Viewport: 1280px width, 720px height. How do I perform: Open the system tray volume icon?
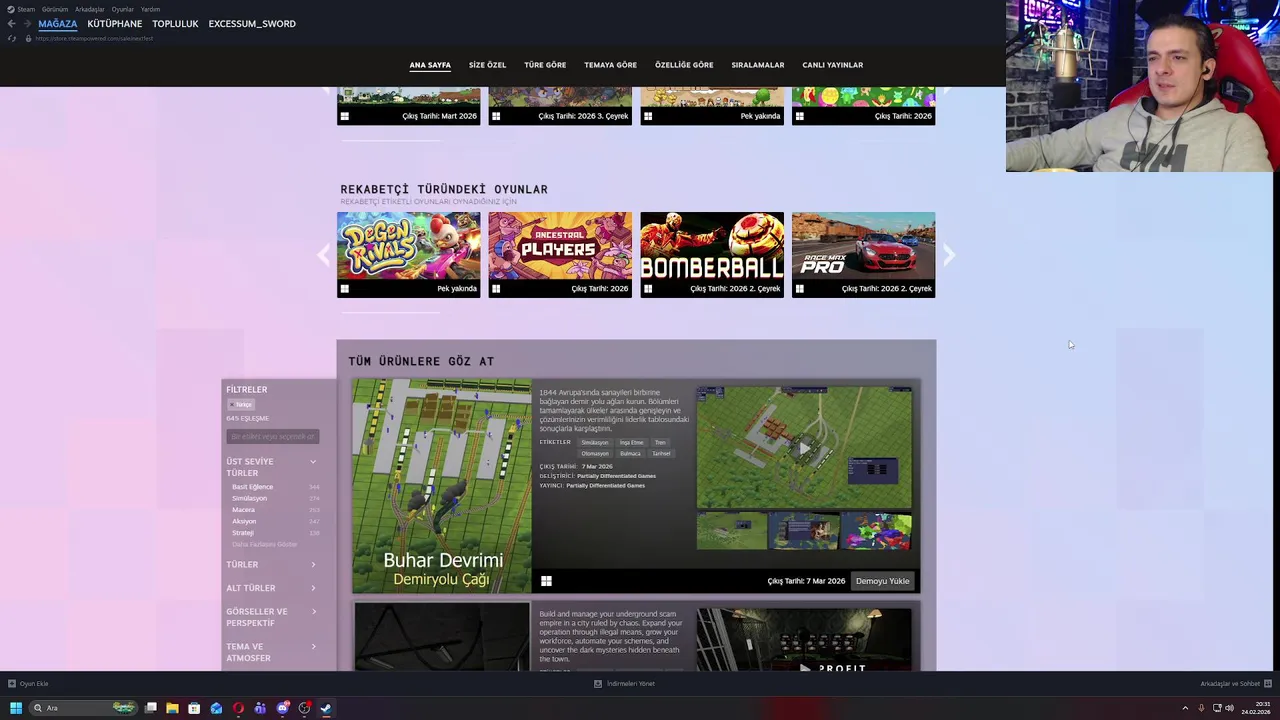click(x=1229, y=708)
